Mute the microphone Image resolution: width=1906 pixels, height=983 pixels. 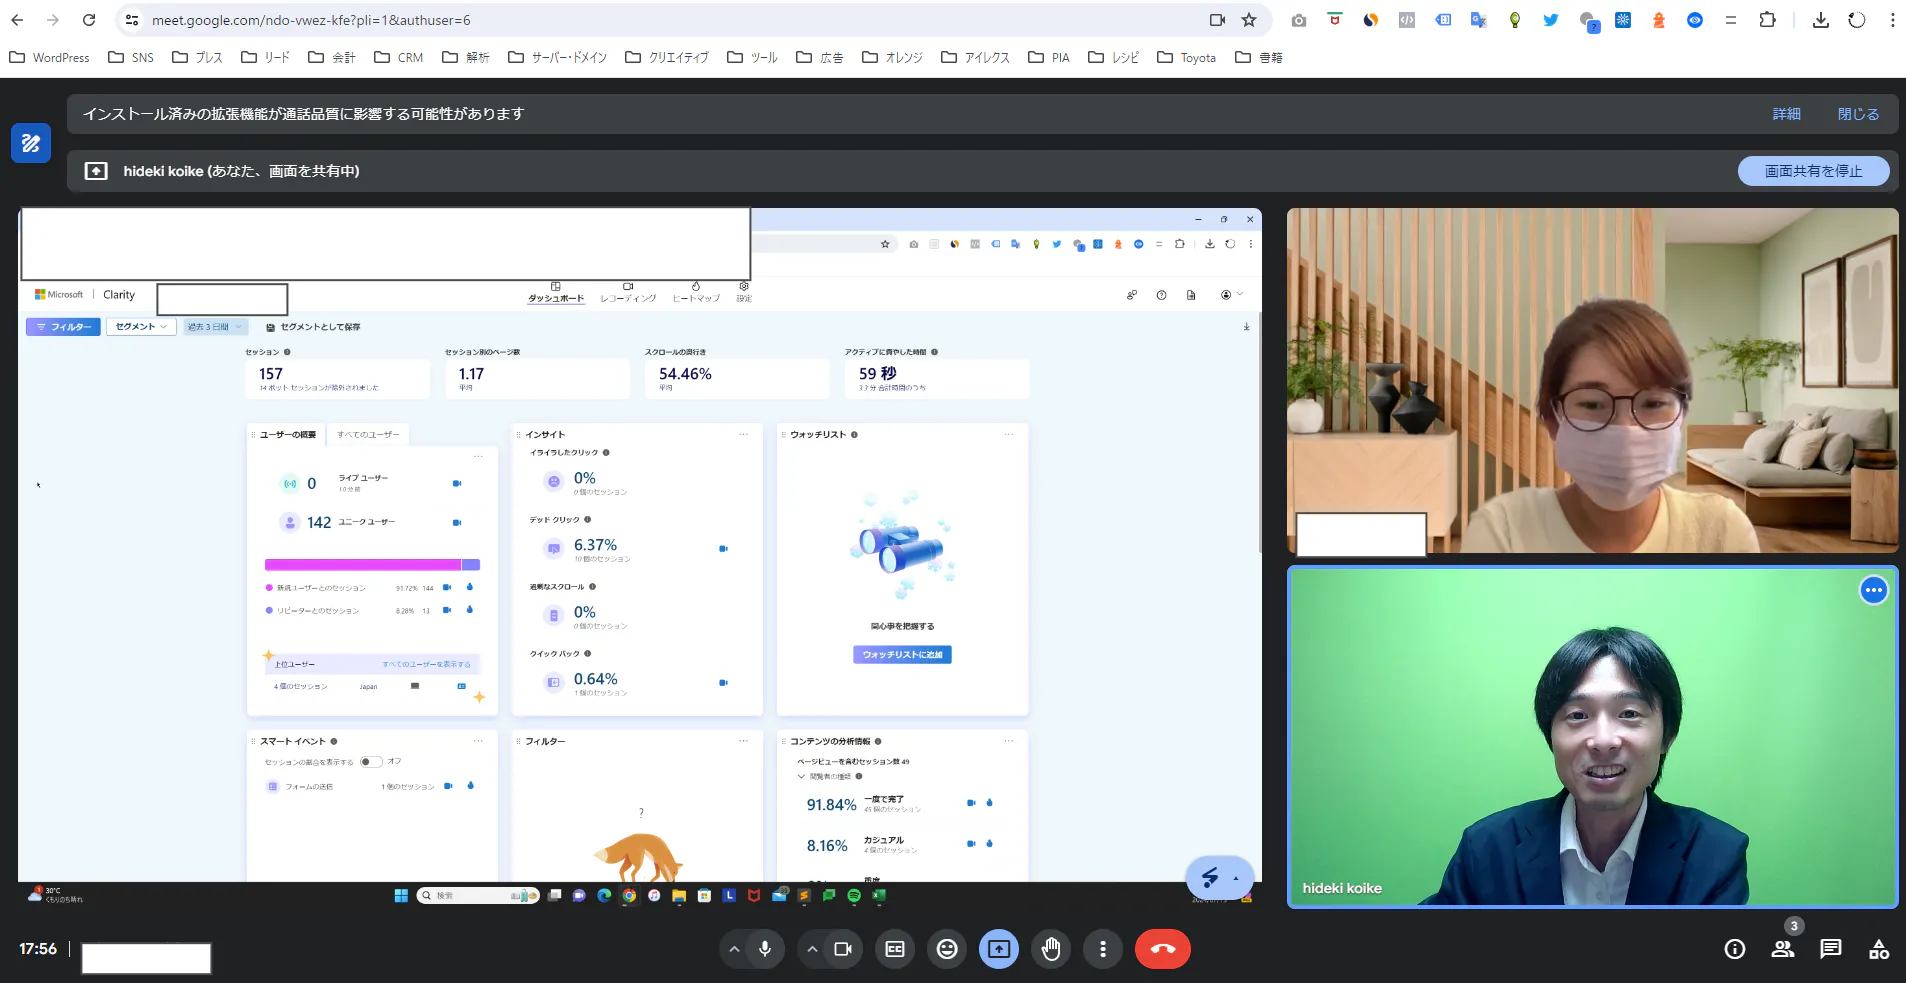(x=765, y=949)
